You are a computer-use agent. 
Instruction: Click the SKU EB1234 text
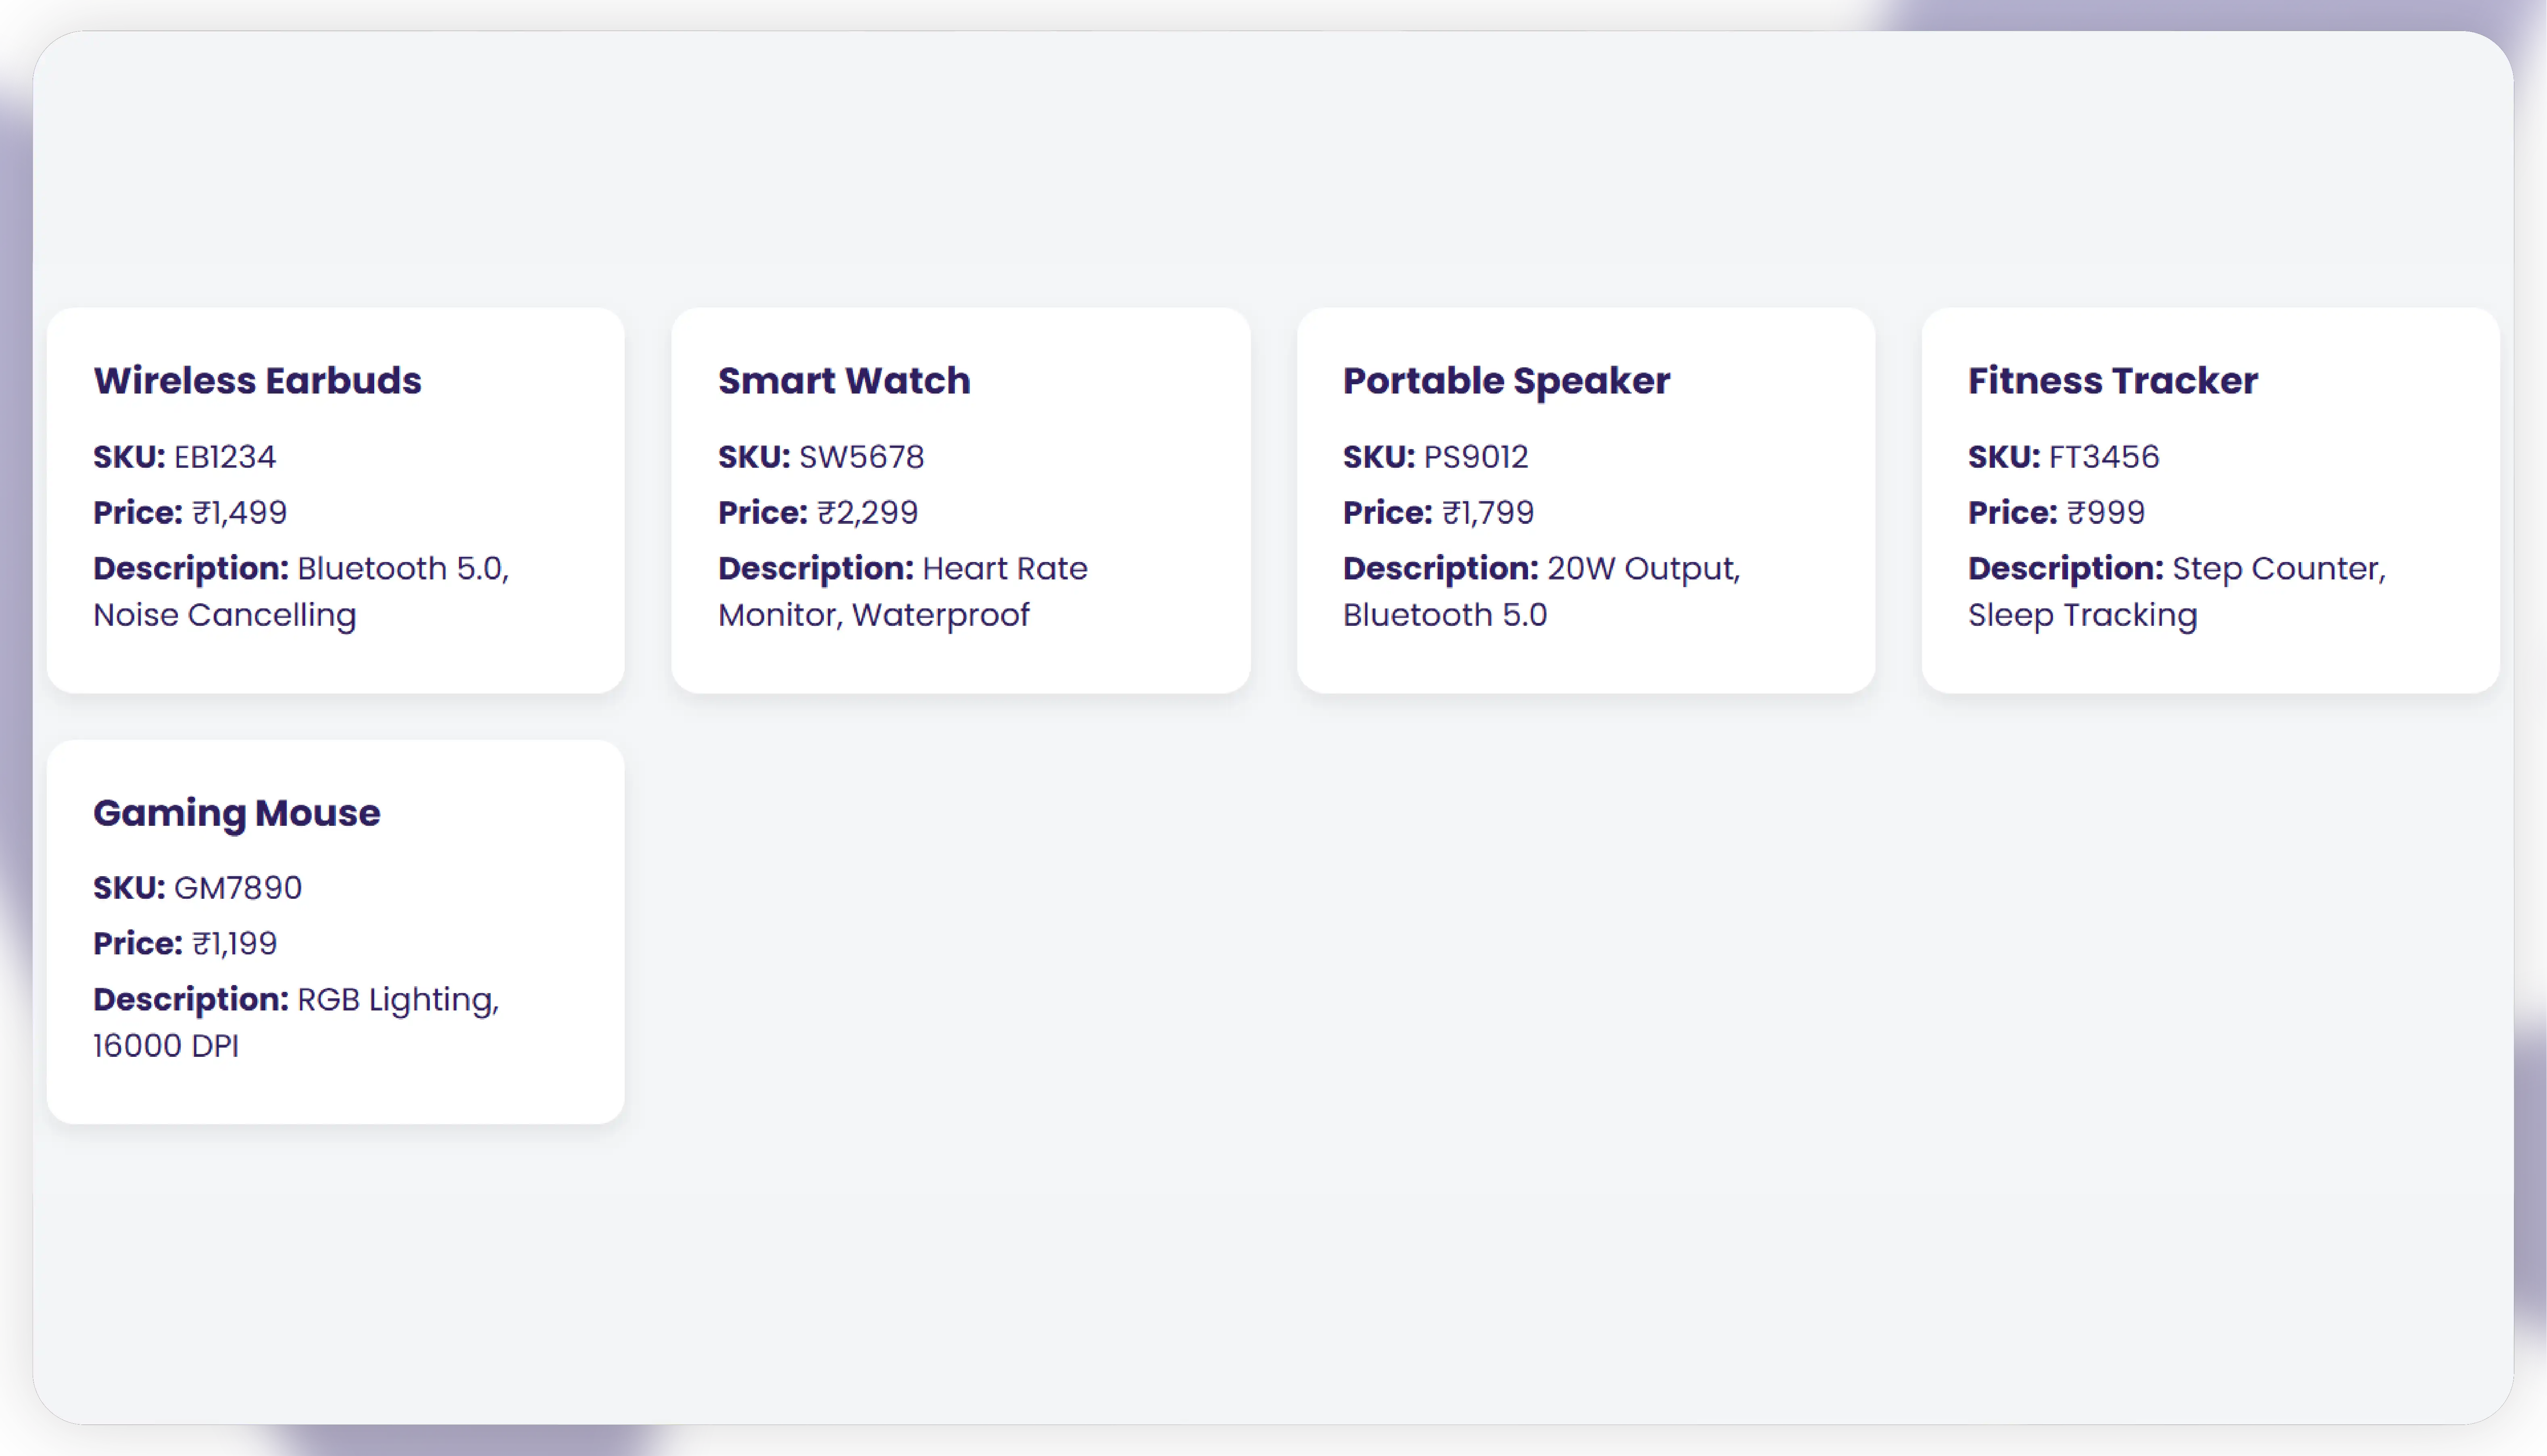pos(225,457)
